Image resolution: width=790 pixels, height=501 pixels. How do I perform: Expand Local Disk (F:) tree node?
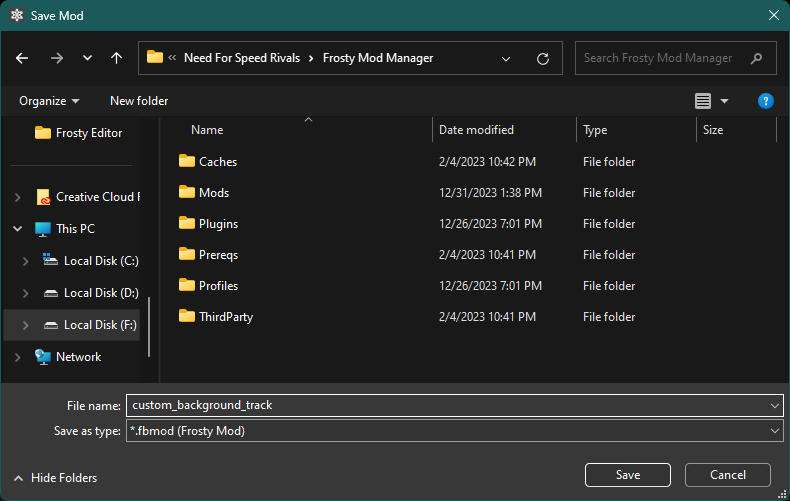[25, 325]
